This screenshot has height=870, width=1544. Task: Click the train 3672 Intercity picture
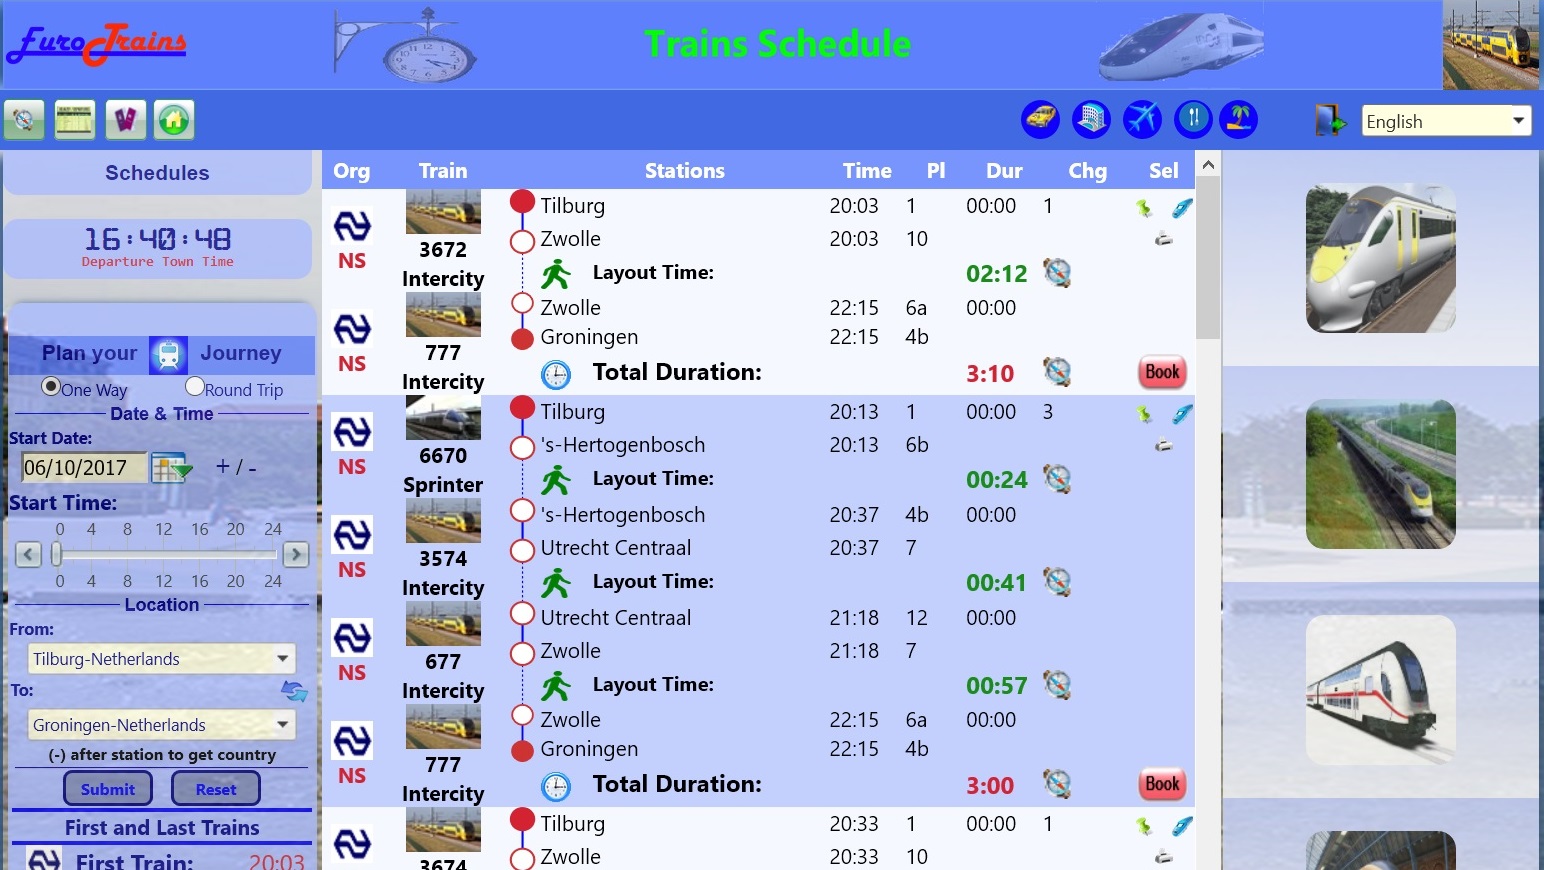(443, 212)
